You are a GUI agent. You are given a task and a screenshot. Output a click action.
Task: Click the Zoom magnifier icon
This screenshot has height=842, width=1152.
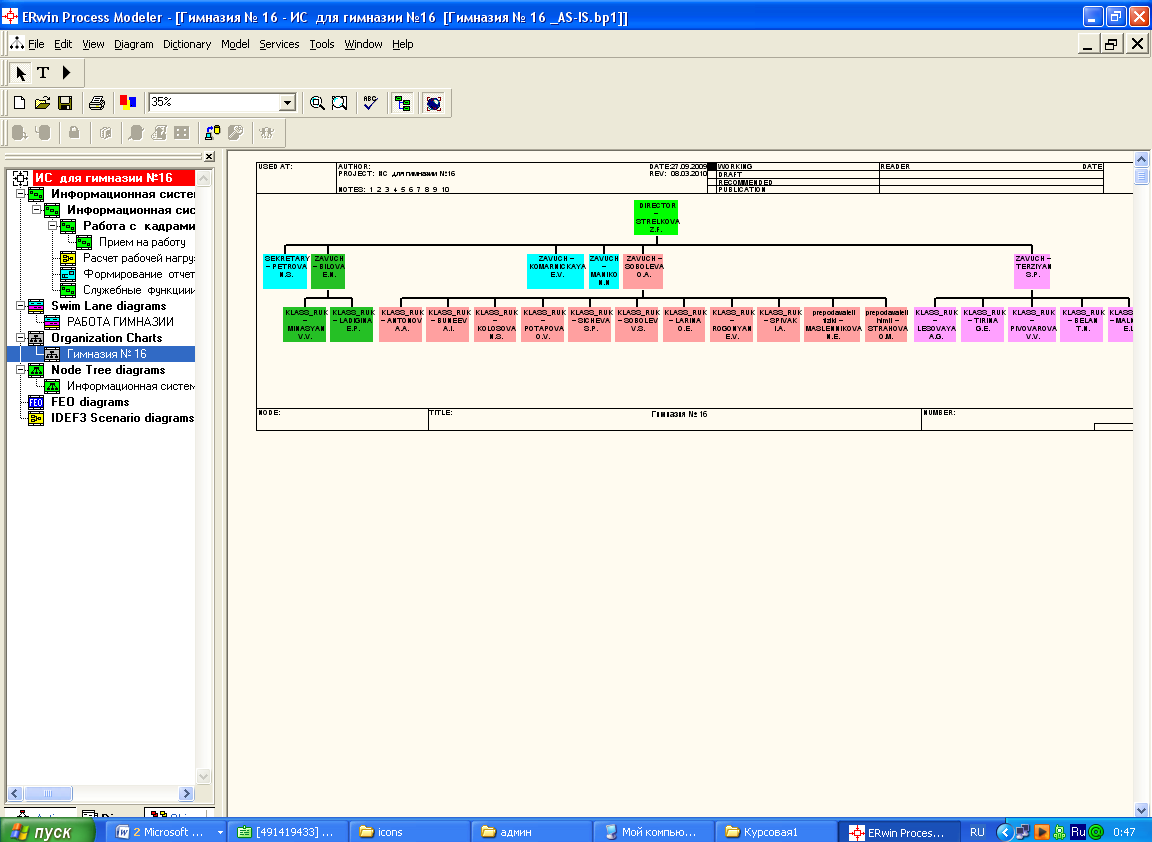coord(317,103)
